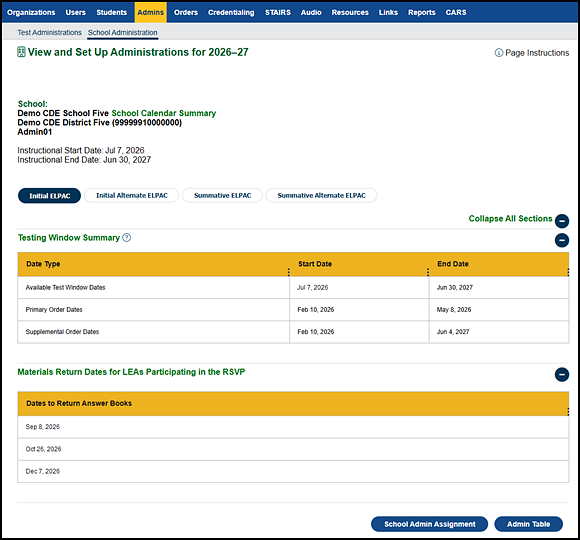Select the Admins tab
The width and height of the screenshot is (580, 540).
click(x=151, y=13)
